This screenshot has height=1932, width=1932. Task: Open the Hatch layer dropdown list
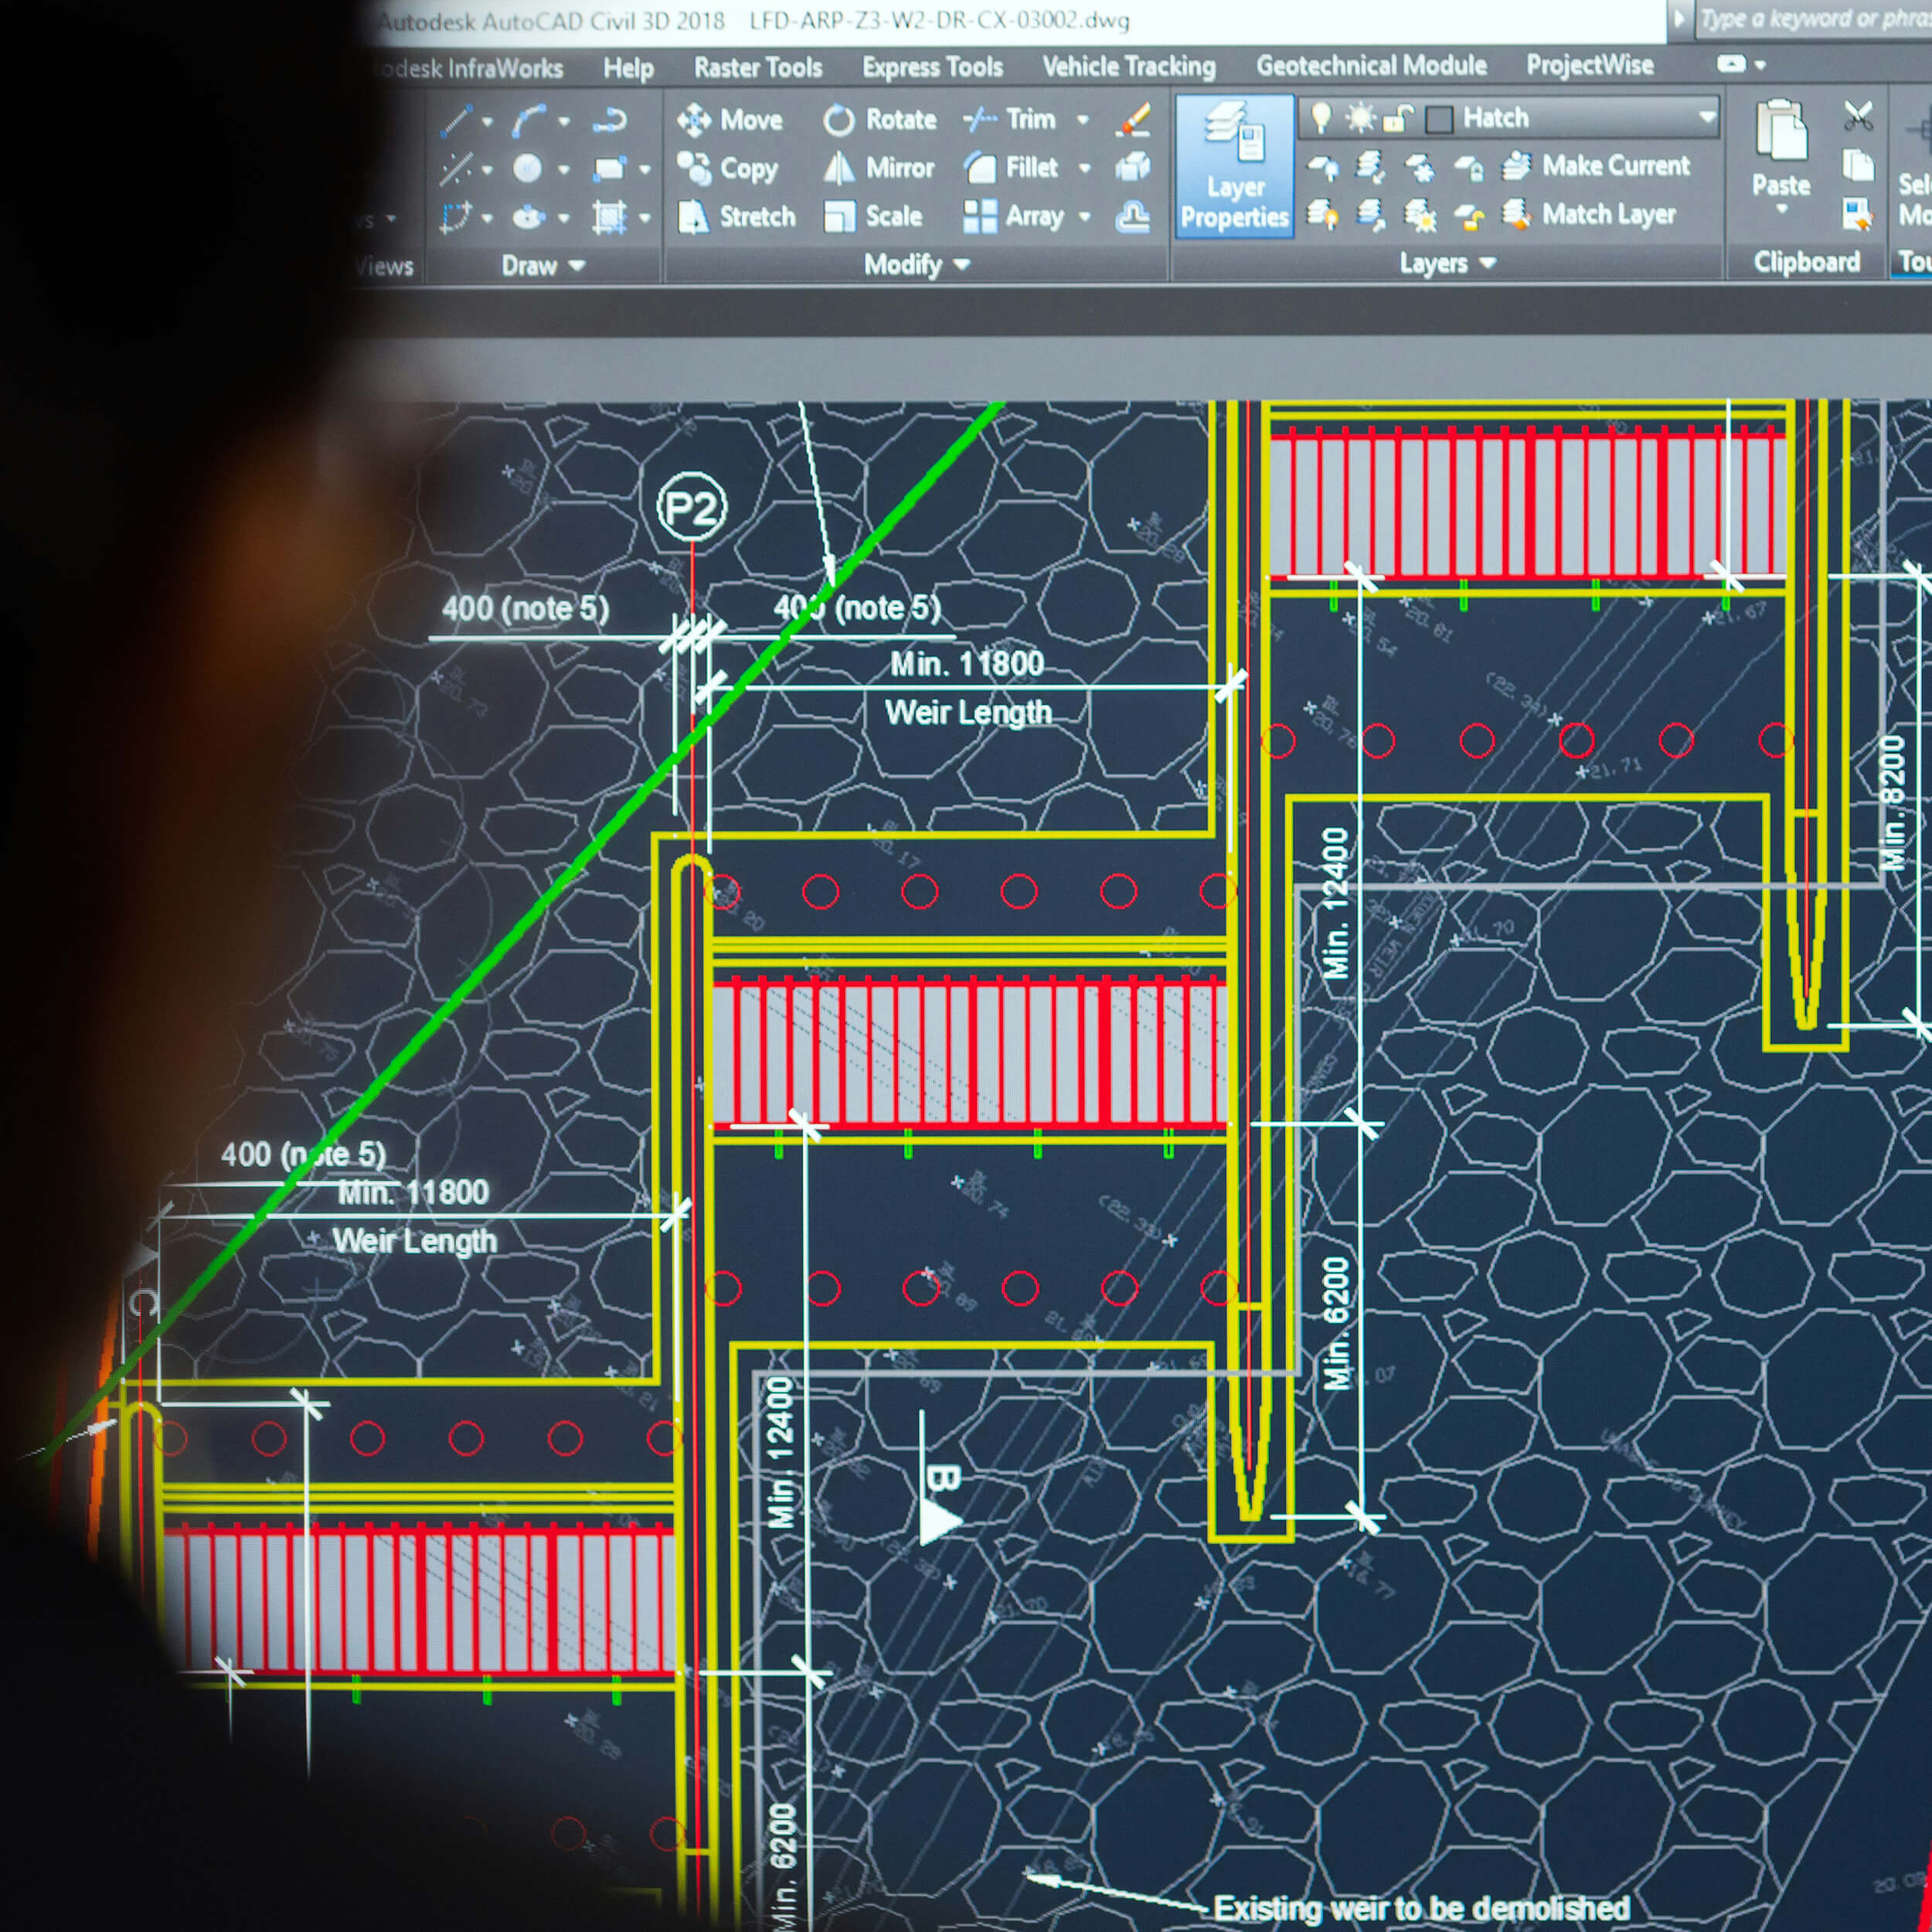coord(1706,117)
